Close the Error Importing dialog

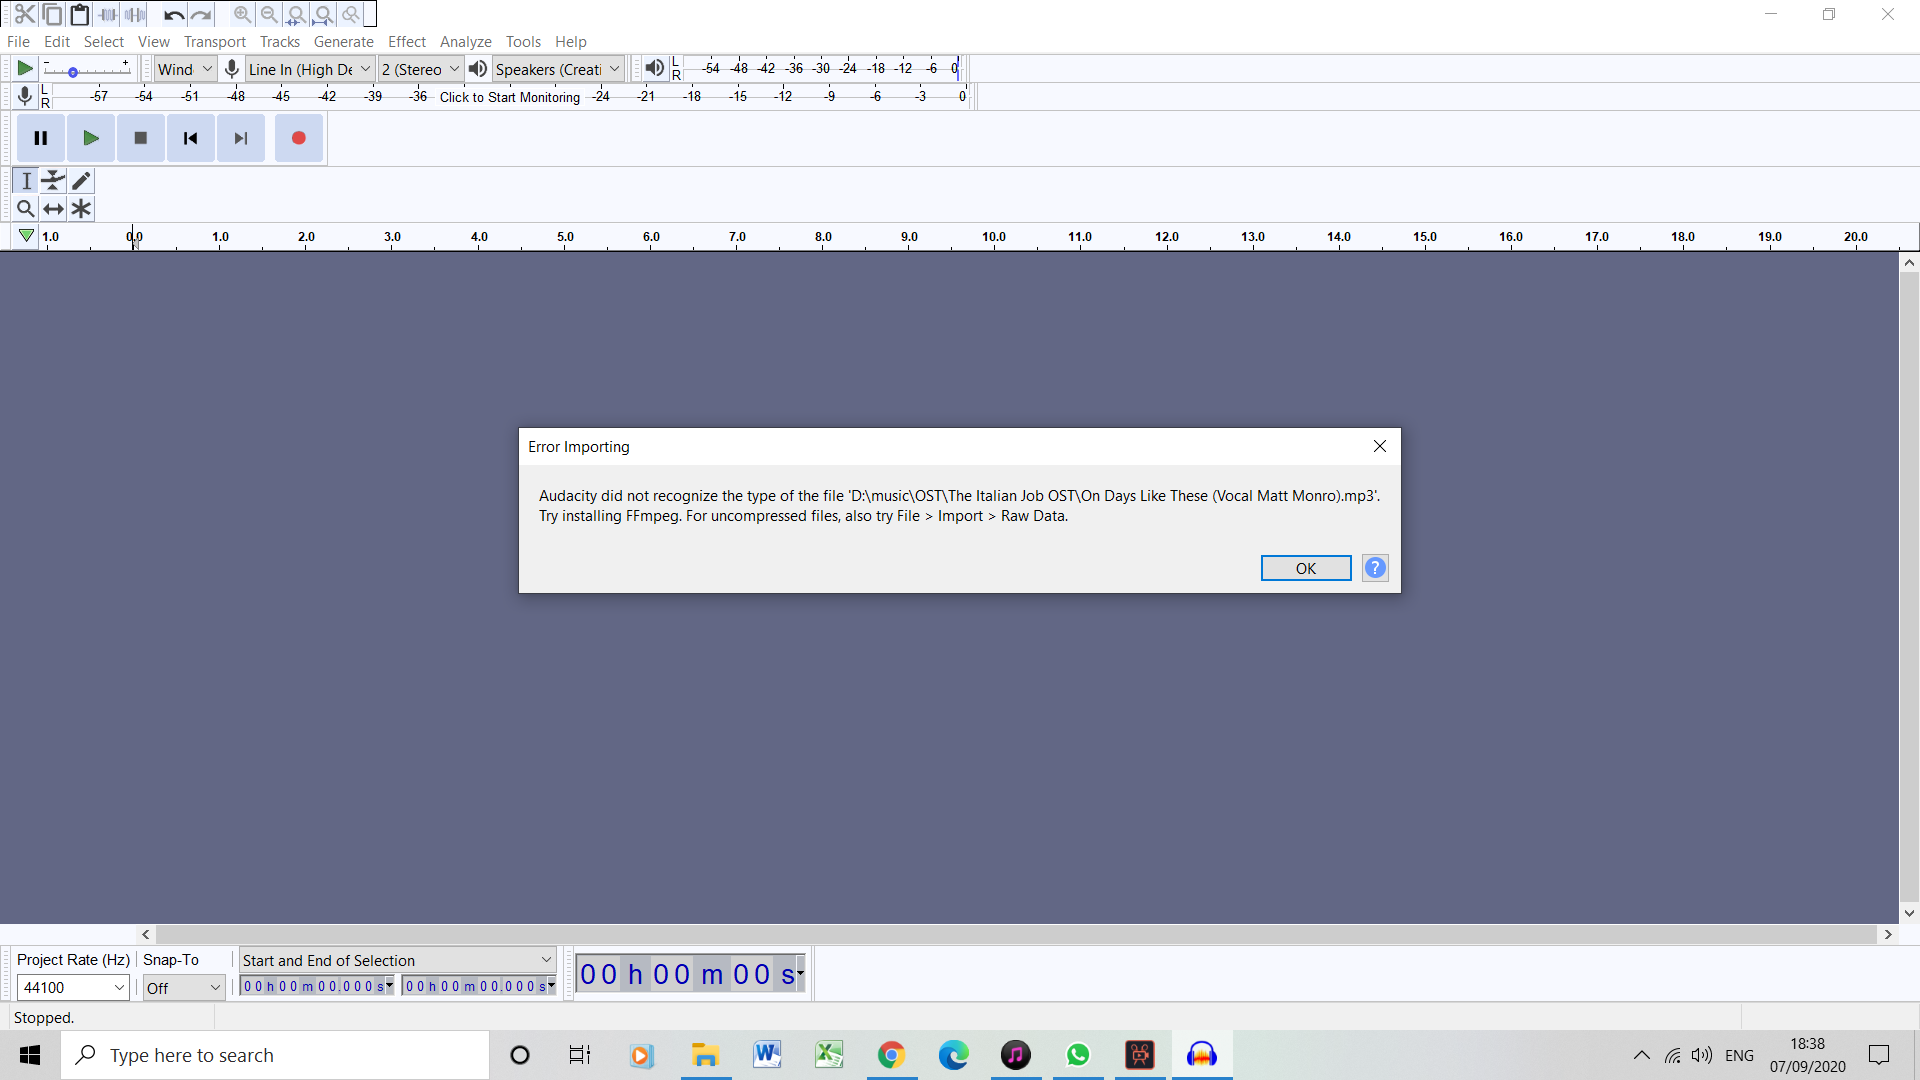[x=1380, y=446]
